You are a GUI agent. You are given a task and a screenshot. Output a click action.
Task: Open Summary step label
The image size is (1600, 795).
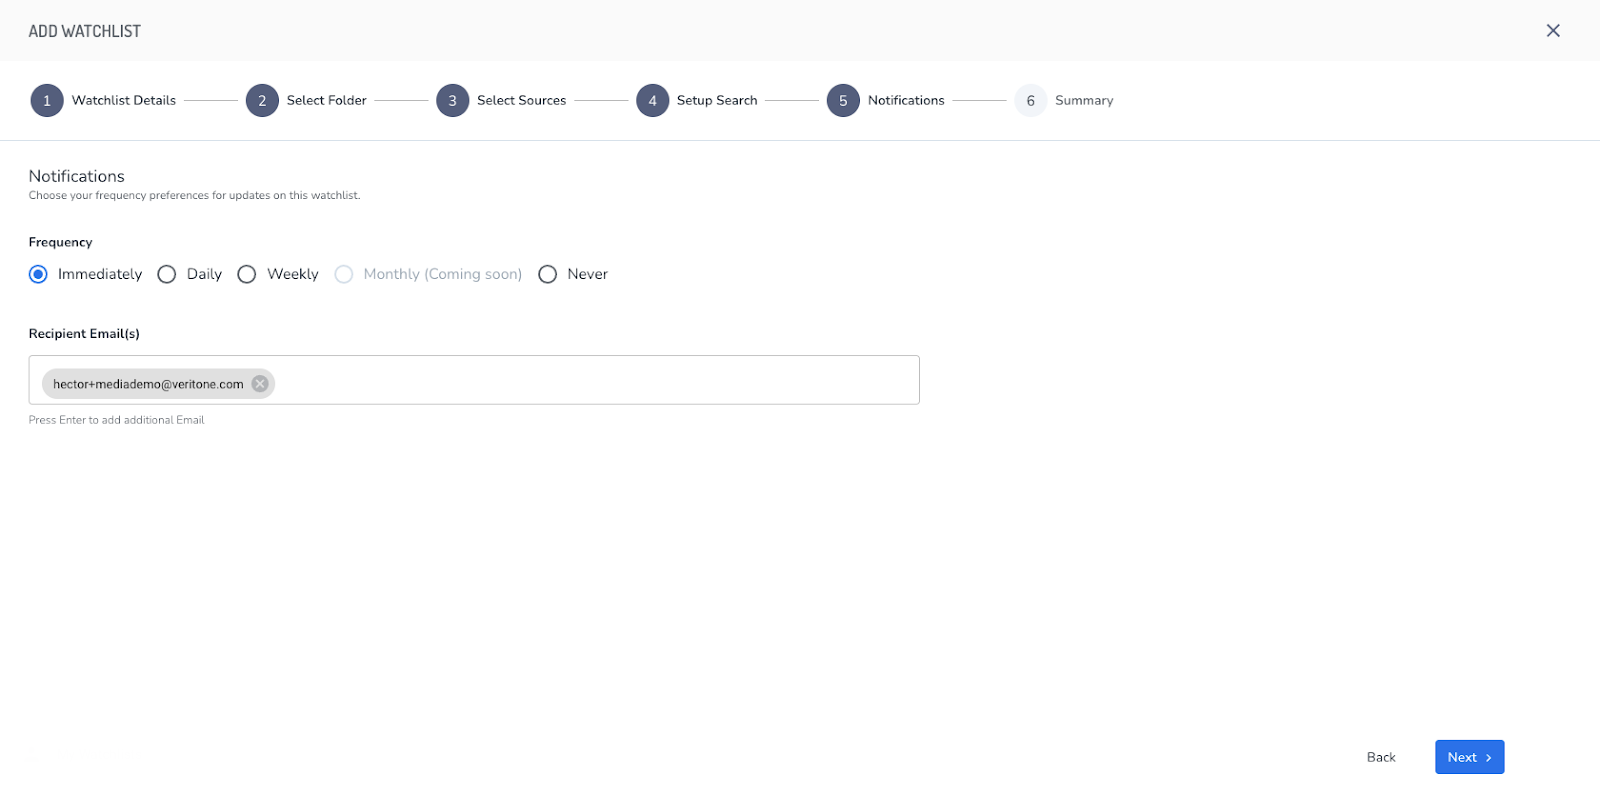coord(1084,100)
